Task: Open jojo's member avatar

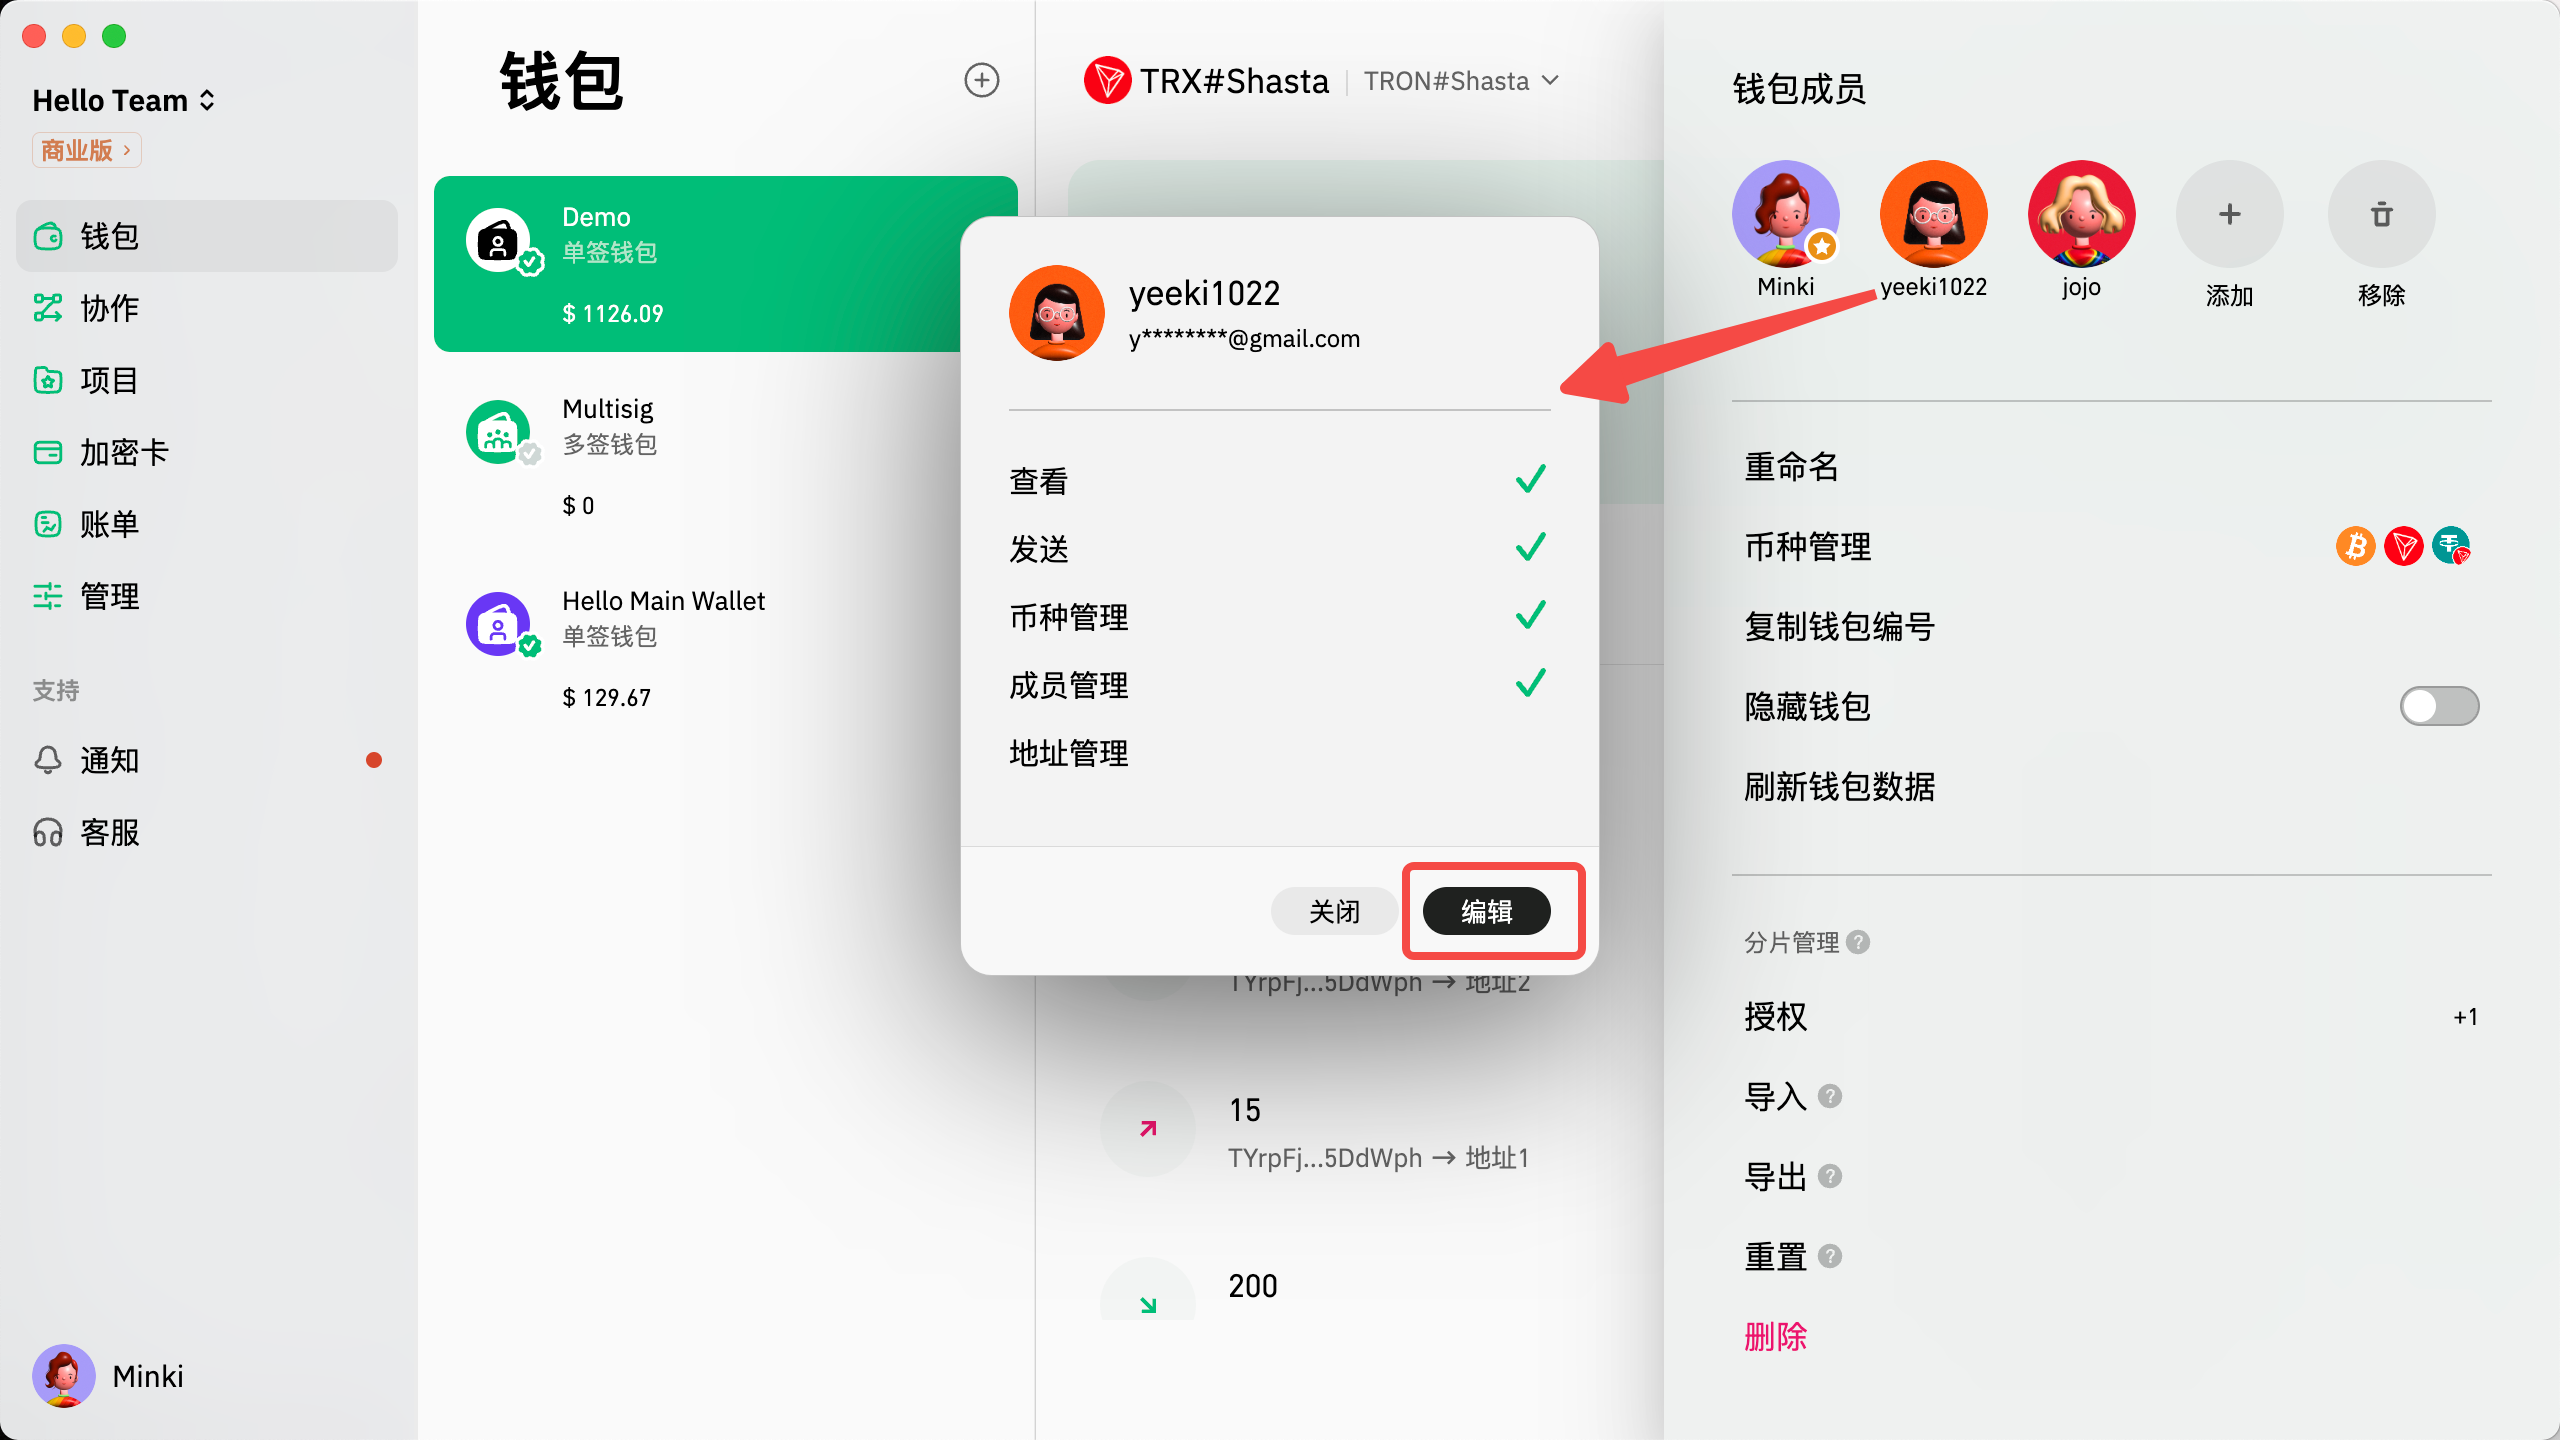Action: pos(2081,214)
